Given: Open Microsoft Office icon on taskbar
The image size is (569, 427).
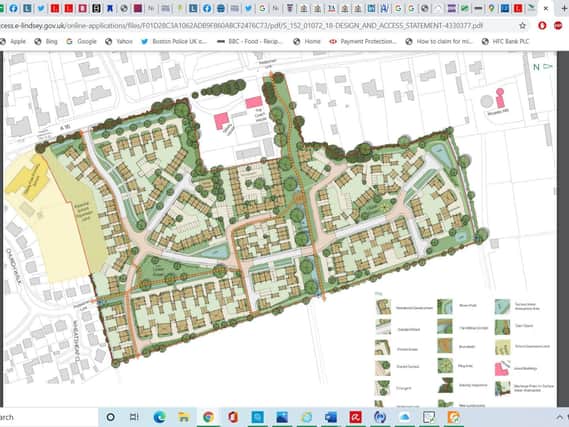Looking at the screenshot, I should (x=233, y=417).
